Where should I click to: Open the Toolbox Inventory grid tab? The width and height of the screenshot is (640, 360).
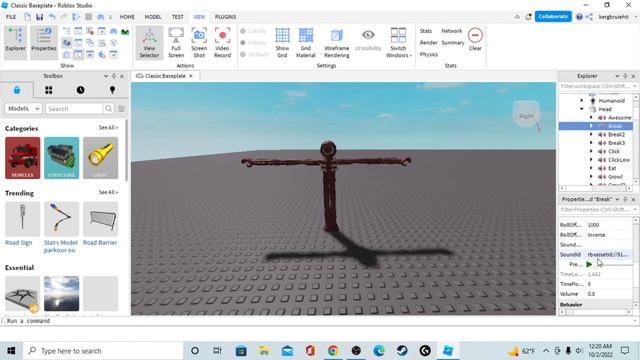49,90
